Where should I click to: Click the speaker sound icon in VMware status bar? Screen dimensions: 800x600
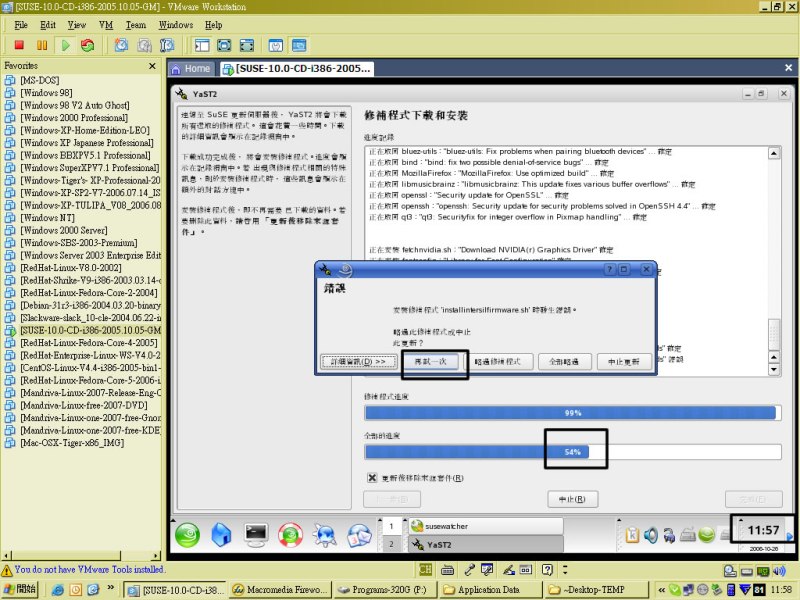pyautogui.click(x=779, y=571)
